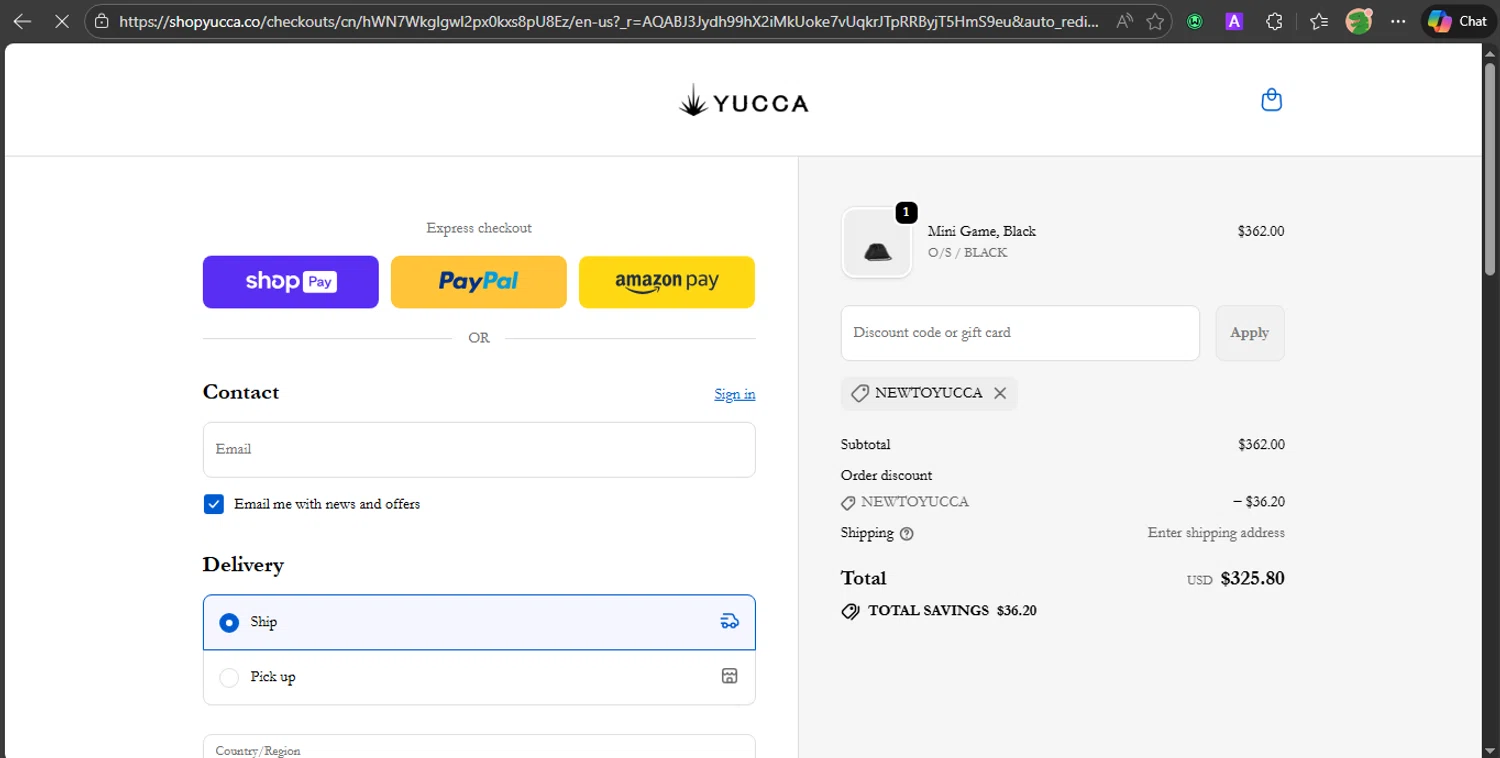Click the Contact section heading

point(241,392)
